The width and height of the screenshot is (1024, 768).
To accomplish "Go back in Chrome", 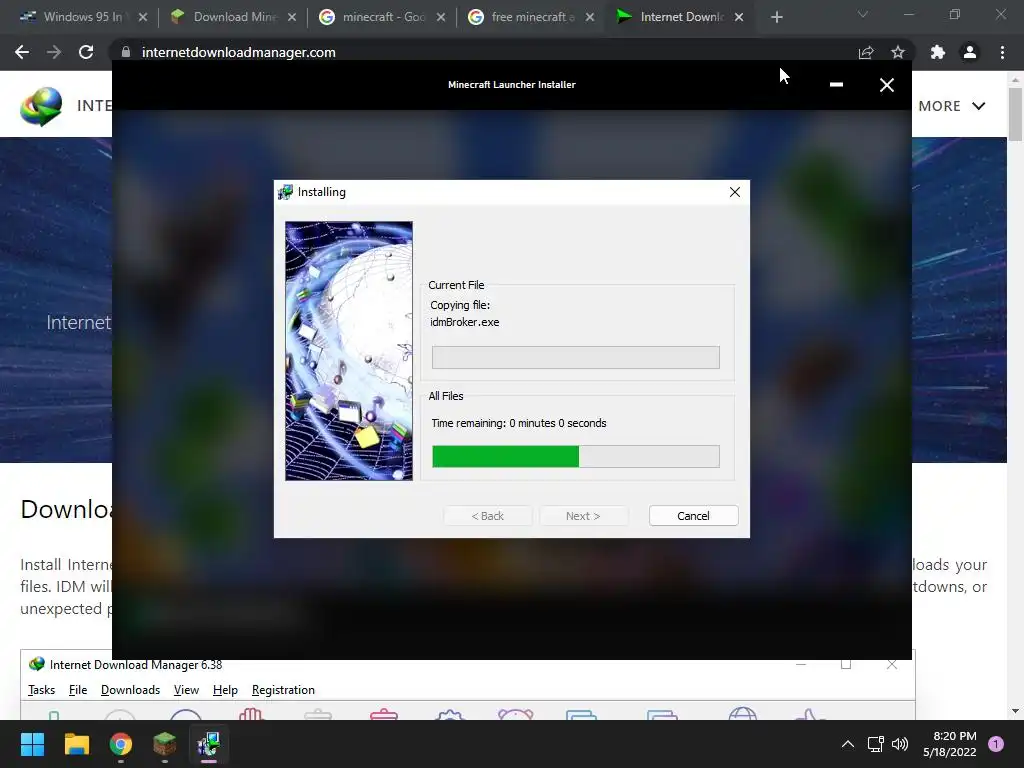I will point(22,52).
